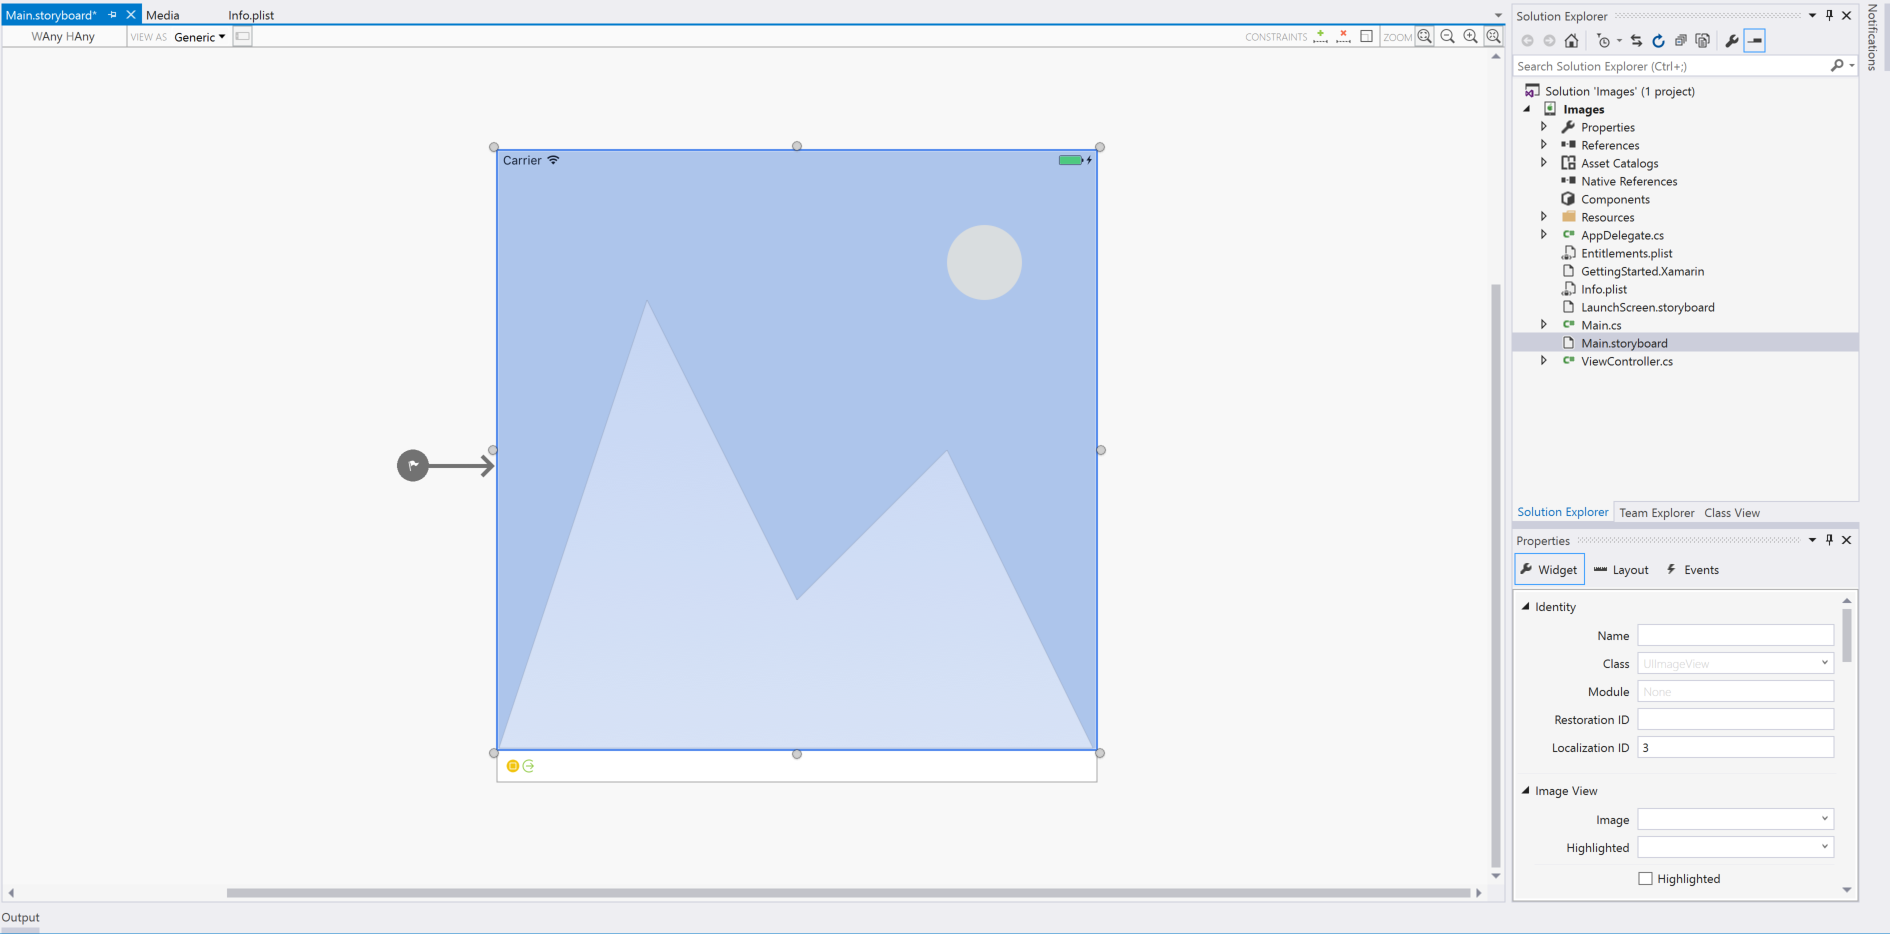1890x934 pixels.
Task: Switch to the Info.plist tab
Action: (x=250, y=15)
